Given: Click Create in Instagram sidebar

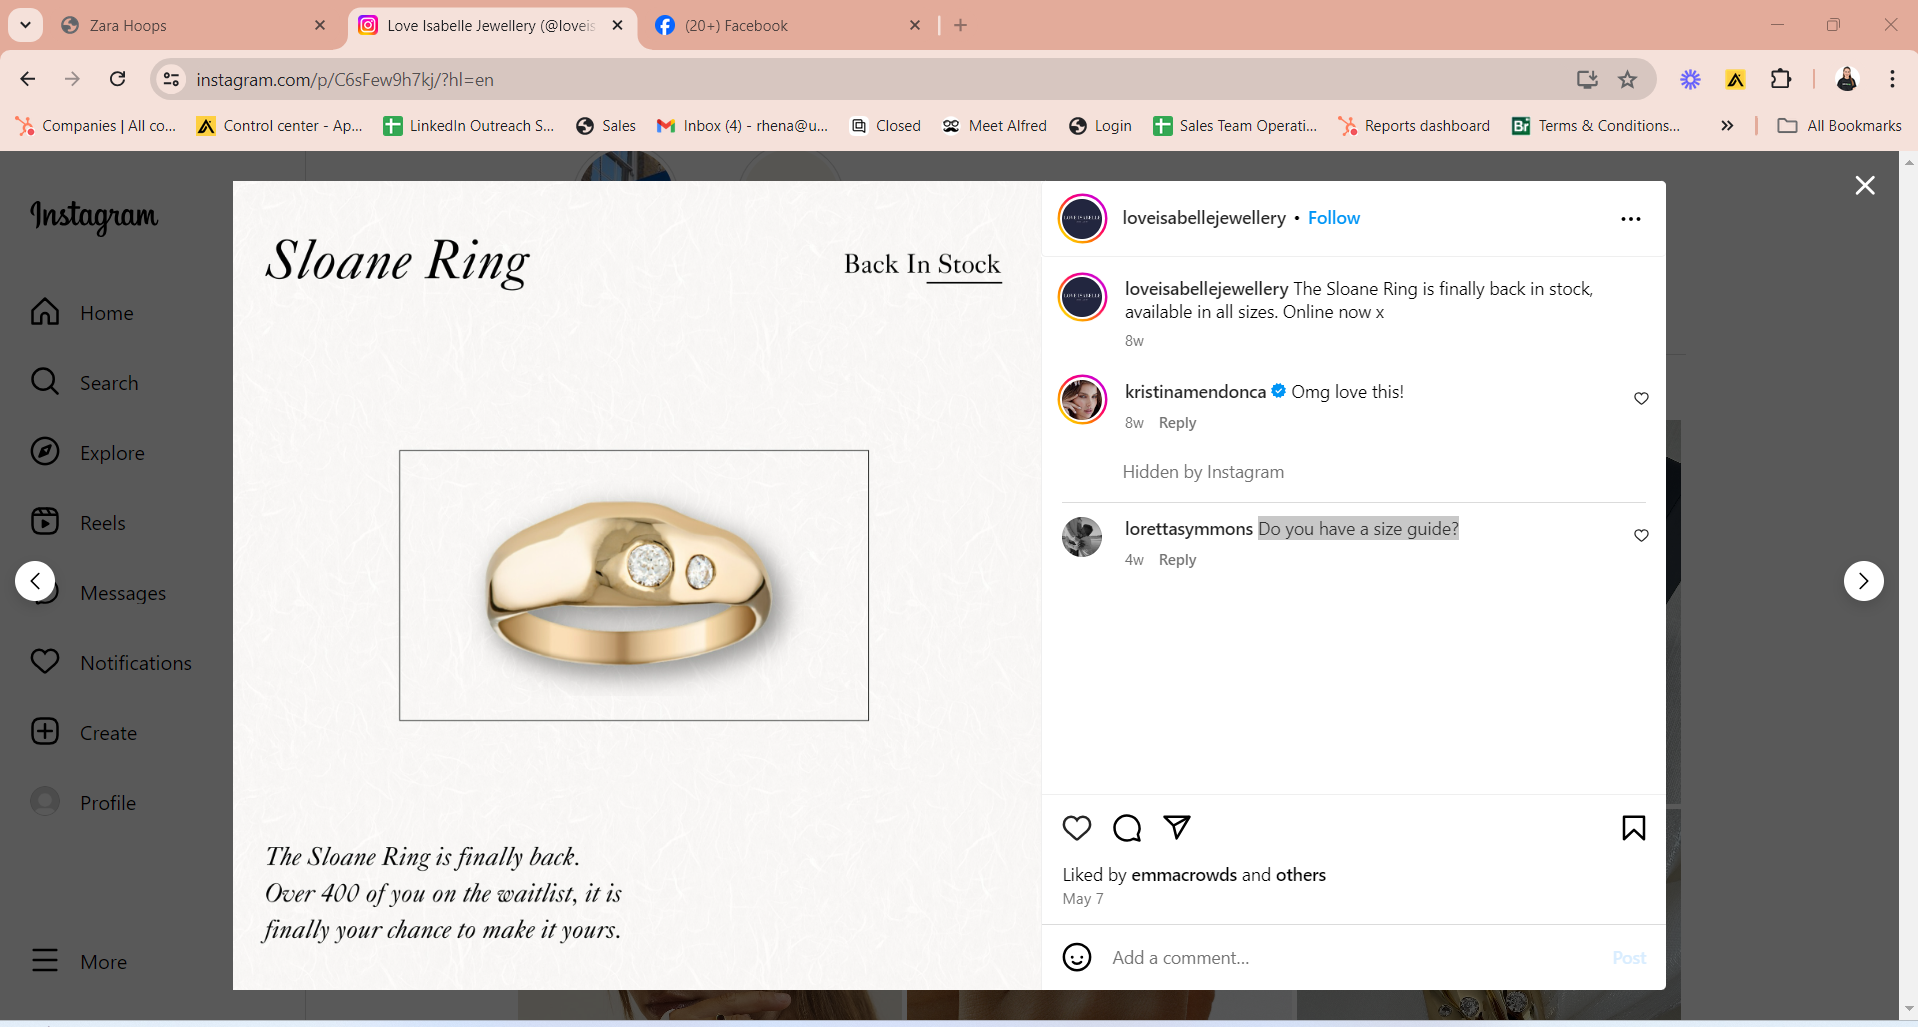Looking at the screenshot, I should click(83, 733).
